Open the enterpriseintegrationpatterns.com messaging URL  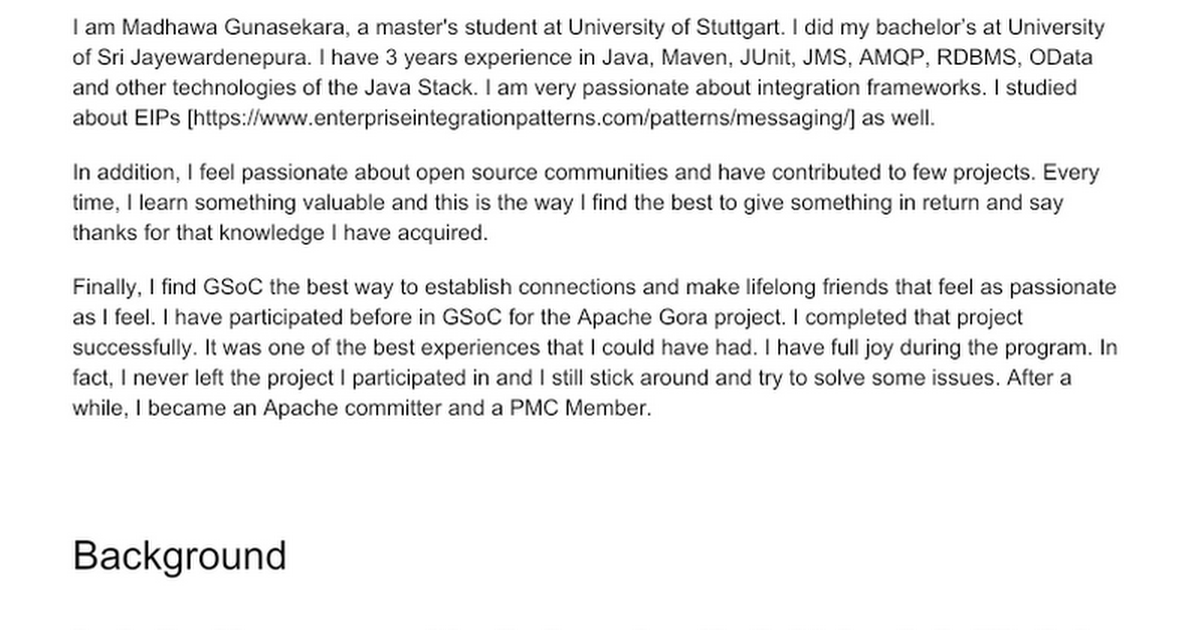520,118
